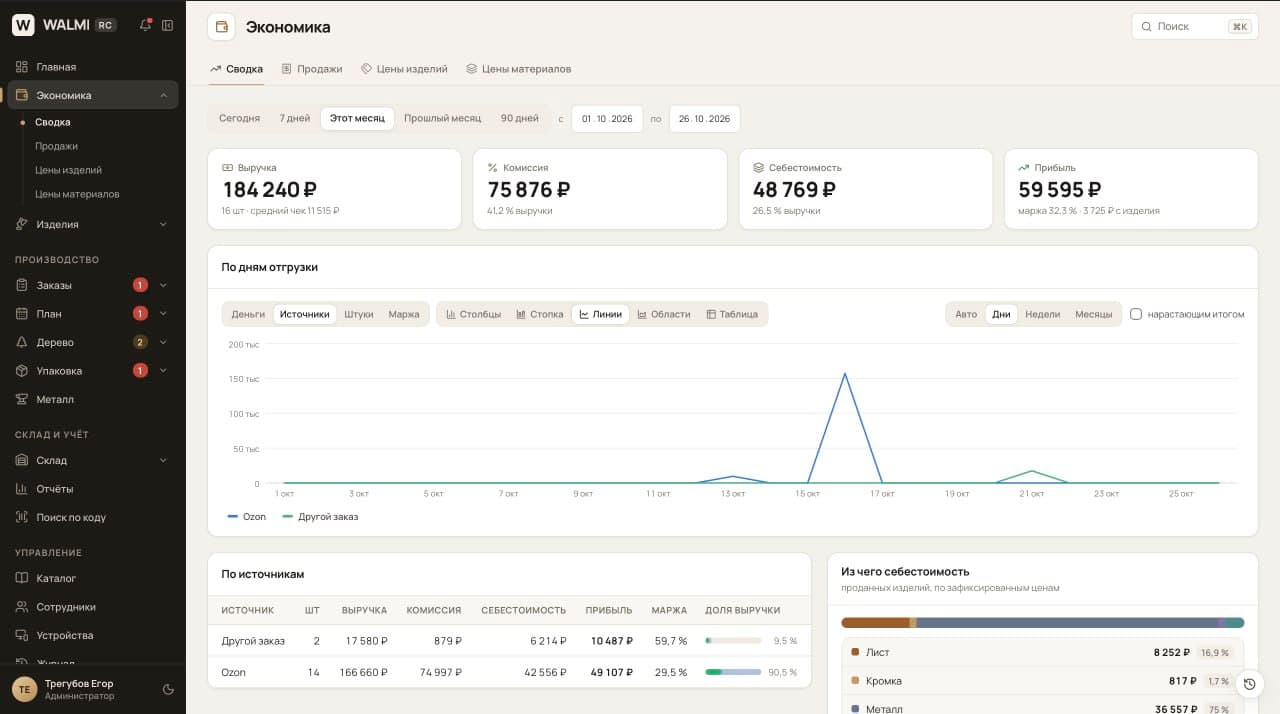
Task: Switch to the Продажи tab under the page title
Action: point(312,69)
